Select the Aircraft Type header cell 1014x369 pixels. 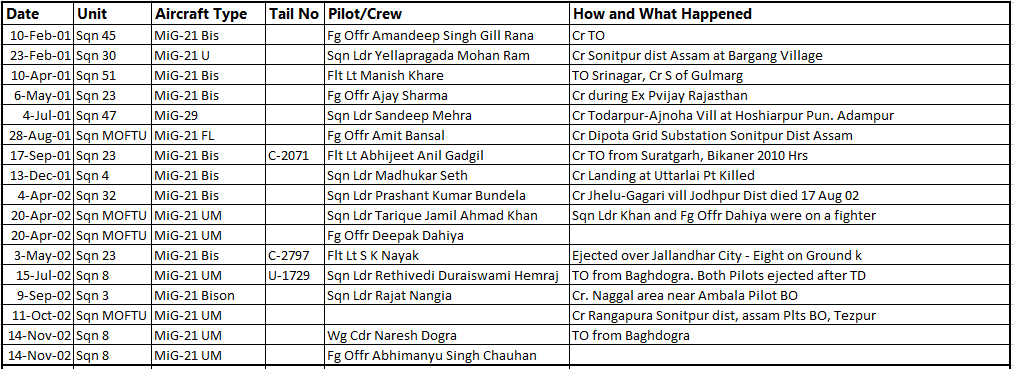[x=209, y=14]
